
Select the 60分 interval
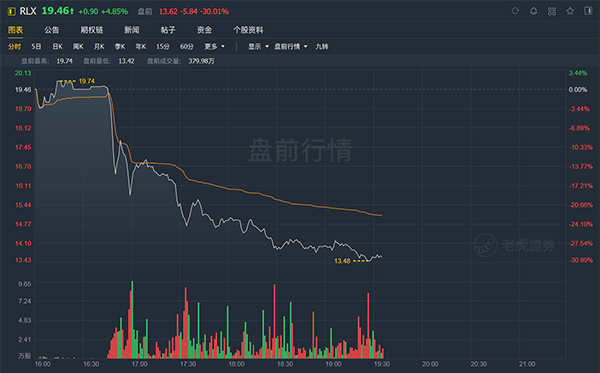tap(187, 47)
